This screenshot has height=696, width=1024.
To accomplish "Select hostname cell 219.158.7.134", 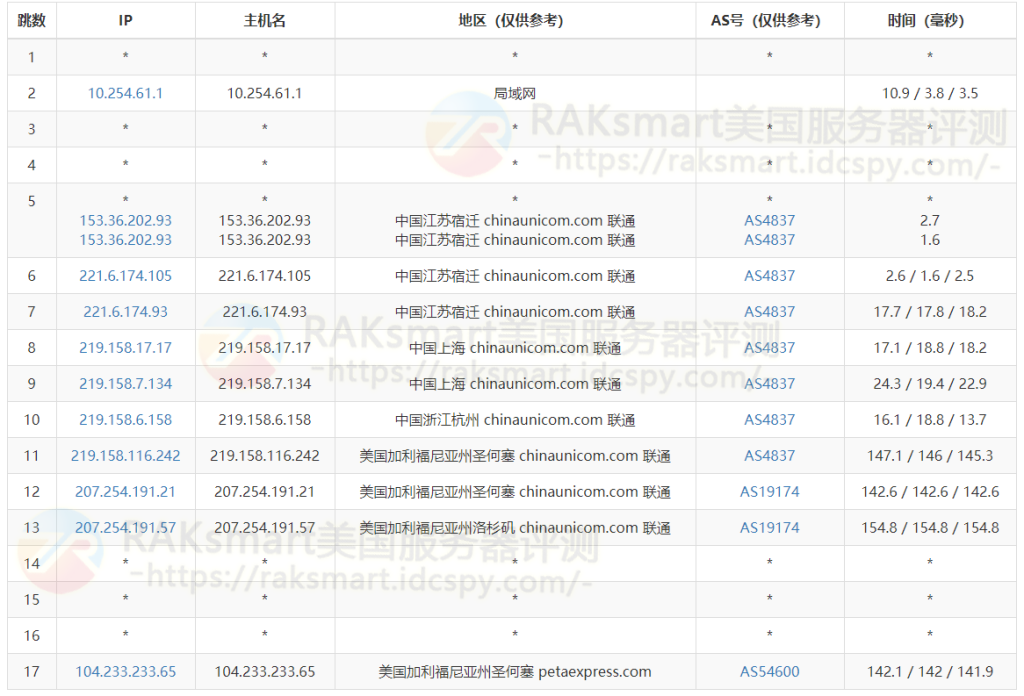I will (264, 384).
